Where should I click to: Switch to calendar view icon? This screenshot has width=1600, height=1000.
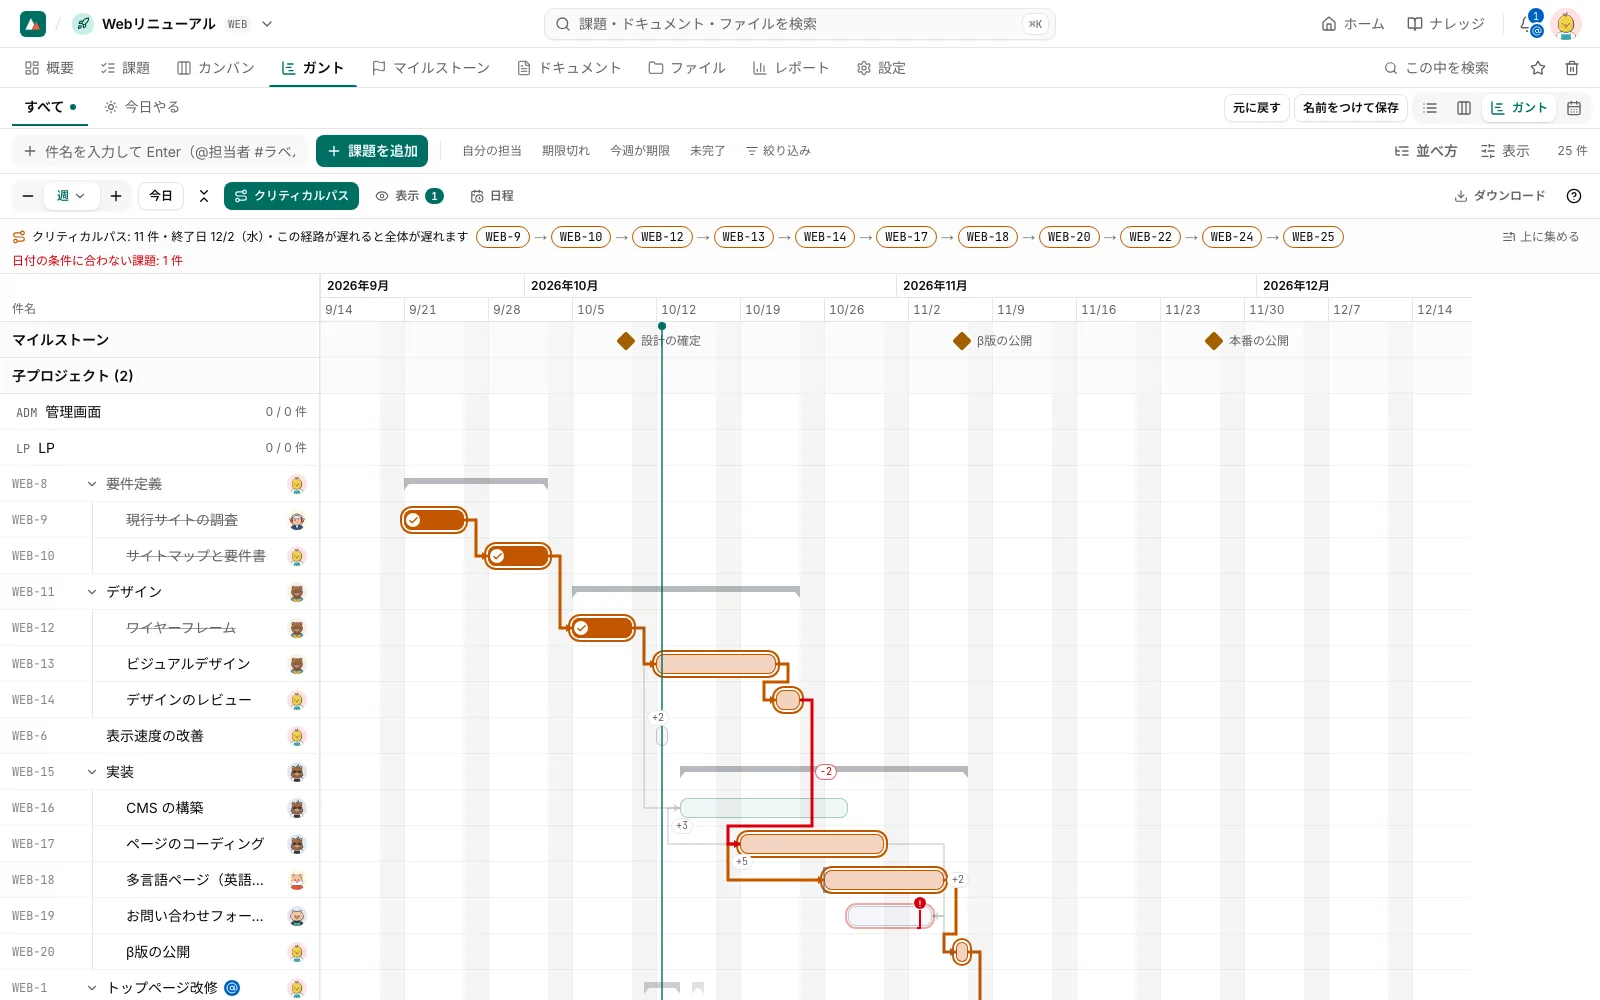pos(1574,108)
